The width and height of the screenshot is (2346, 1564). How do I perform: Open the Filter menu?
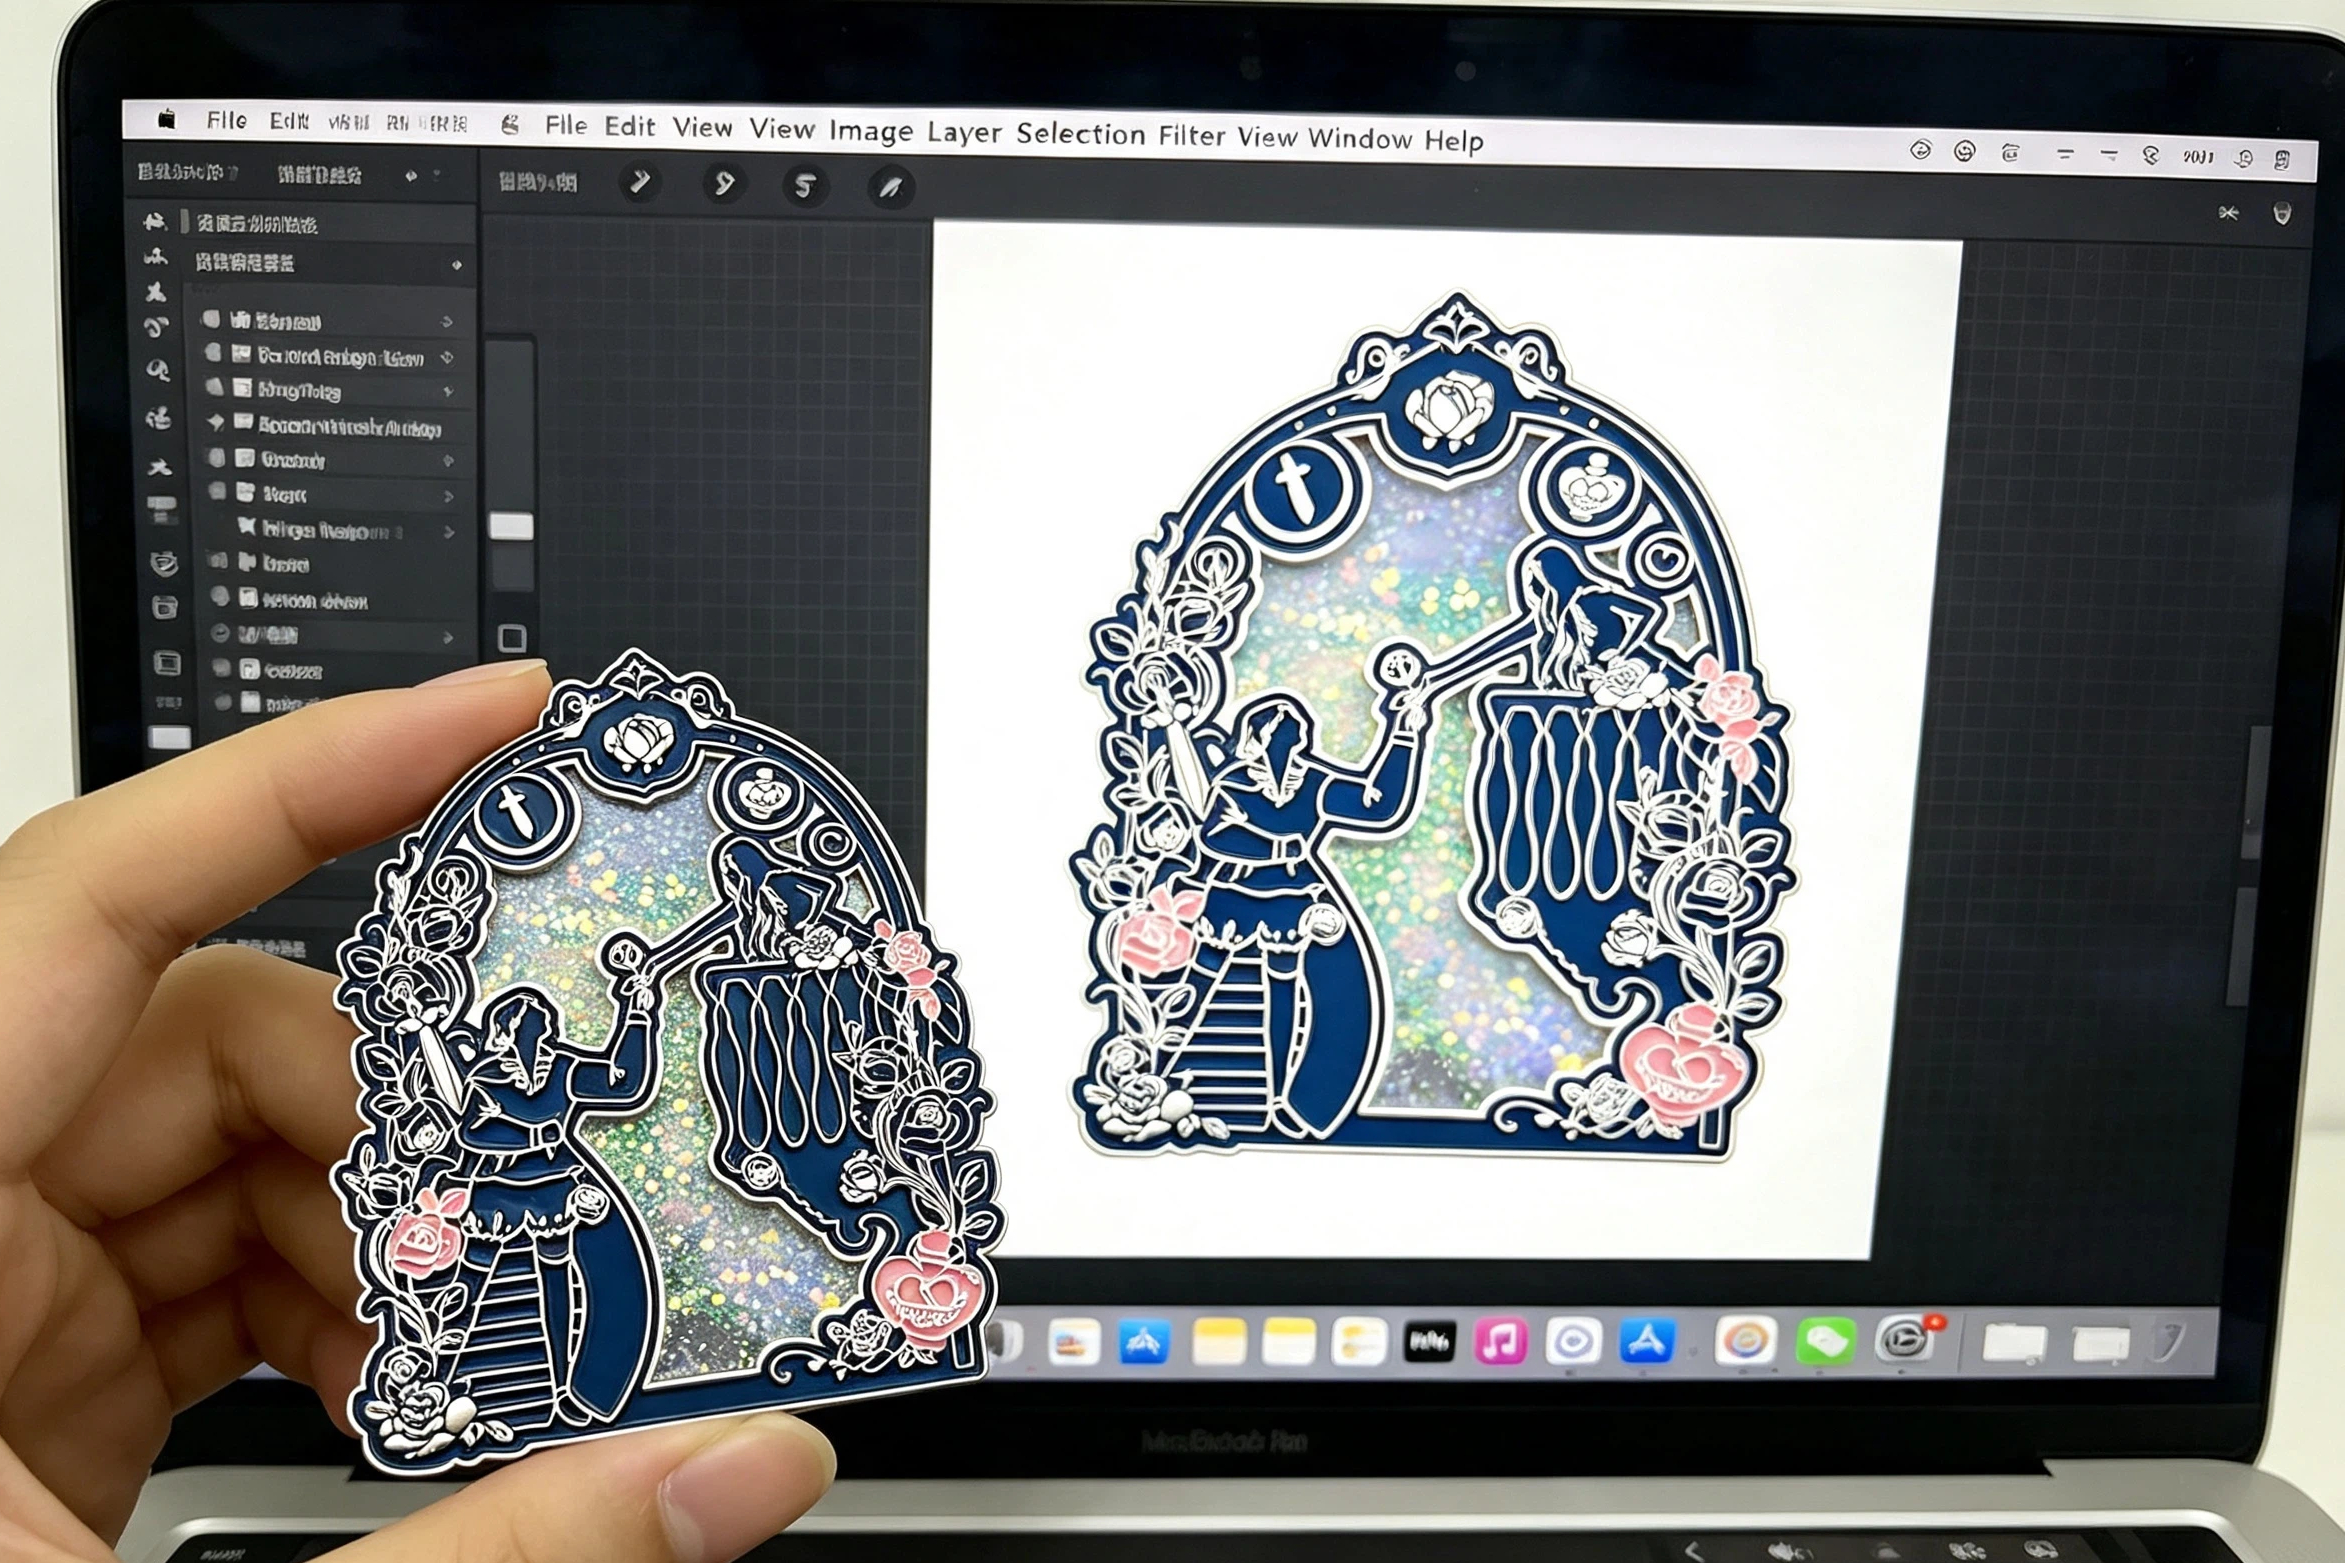(x=1192, y=136)
